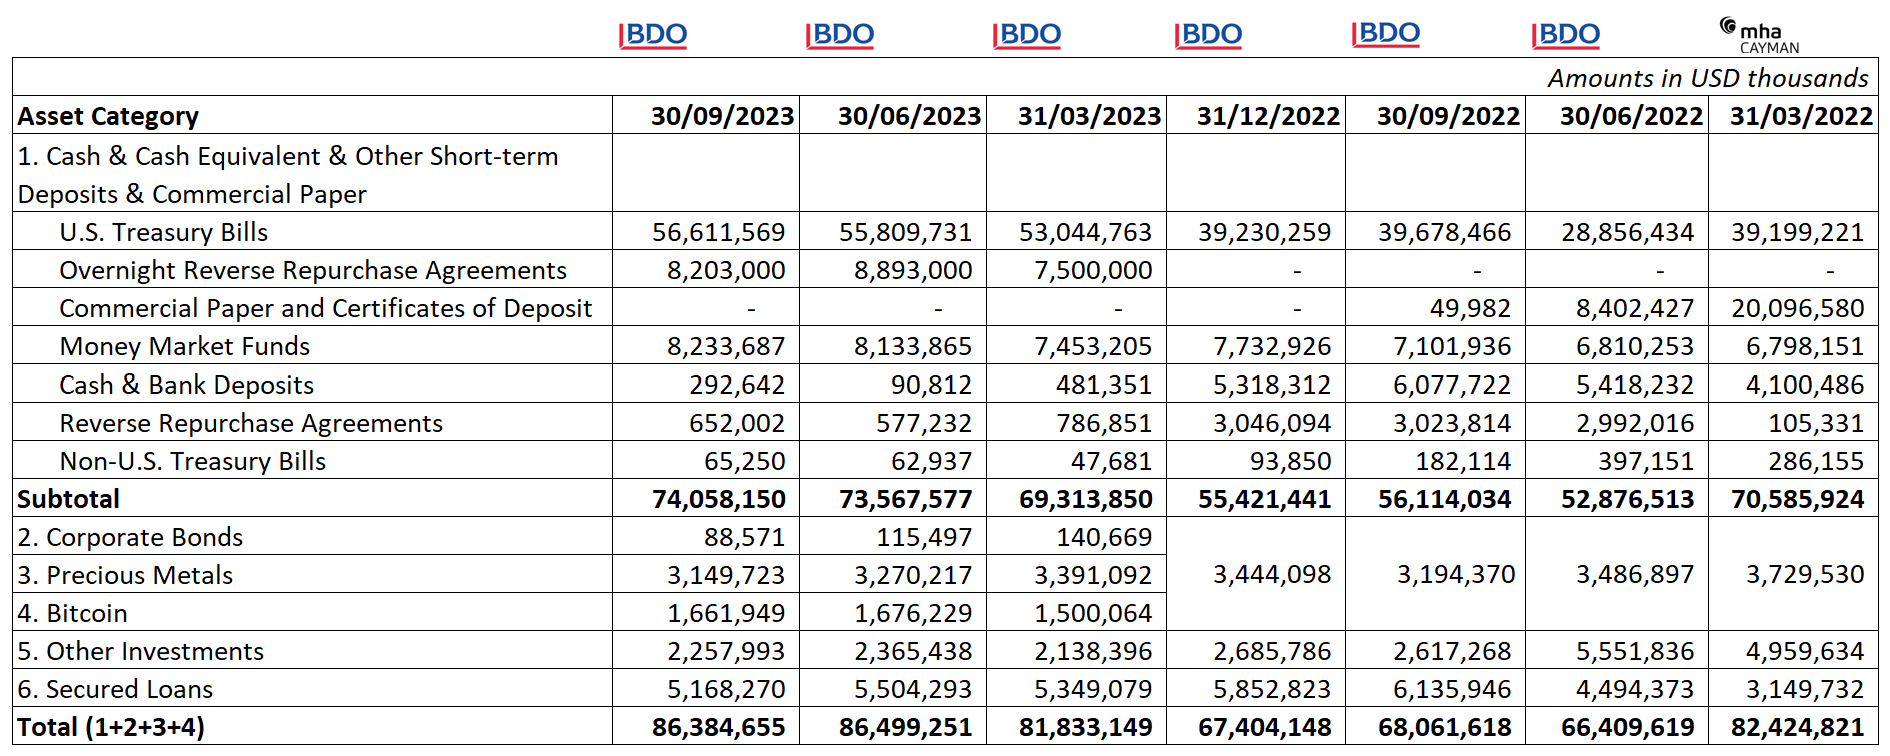Image resolution: width=1890 pixels, height=756 pixels.
Task: Click the 'Reverse Repurchase Agreements' row label
Action: pyautogui.click(x=251, y=423)
